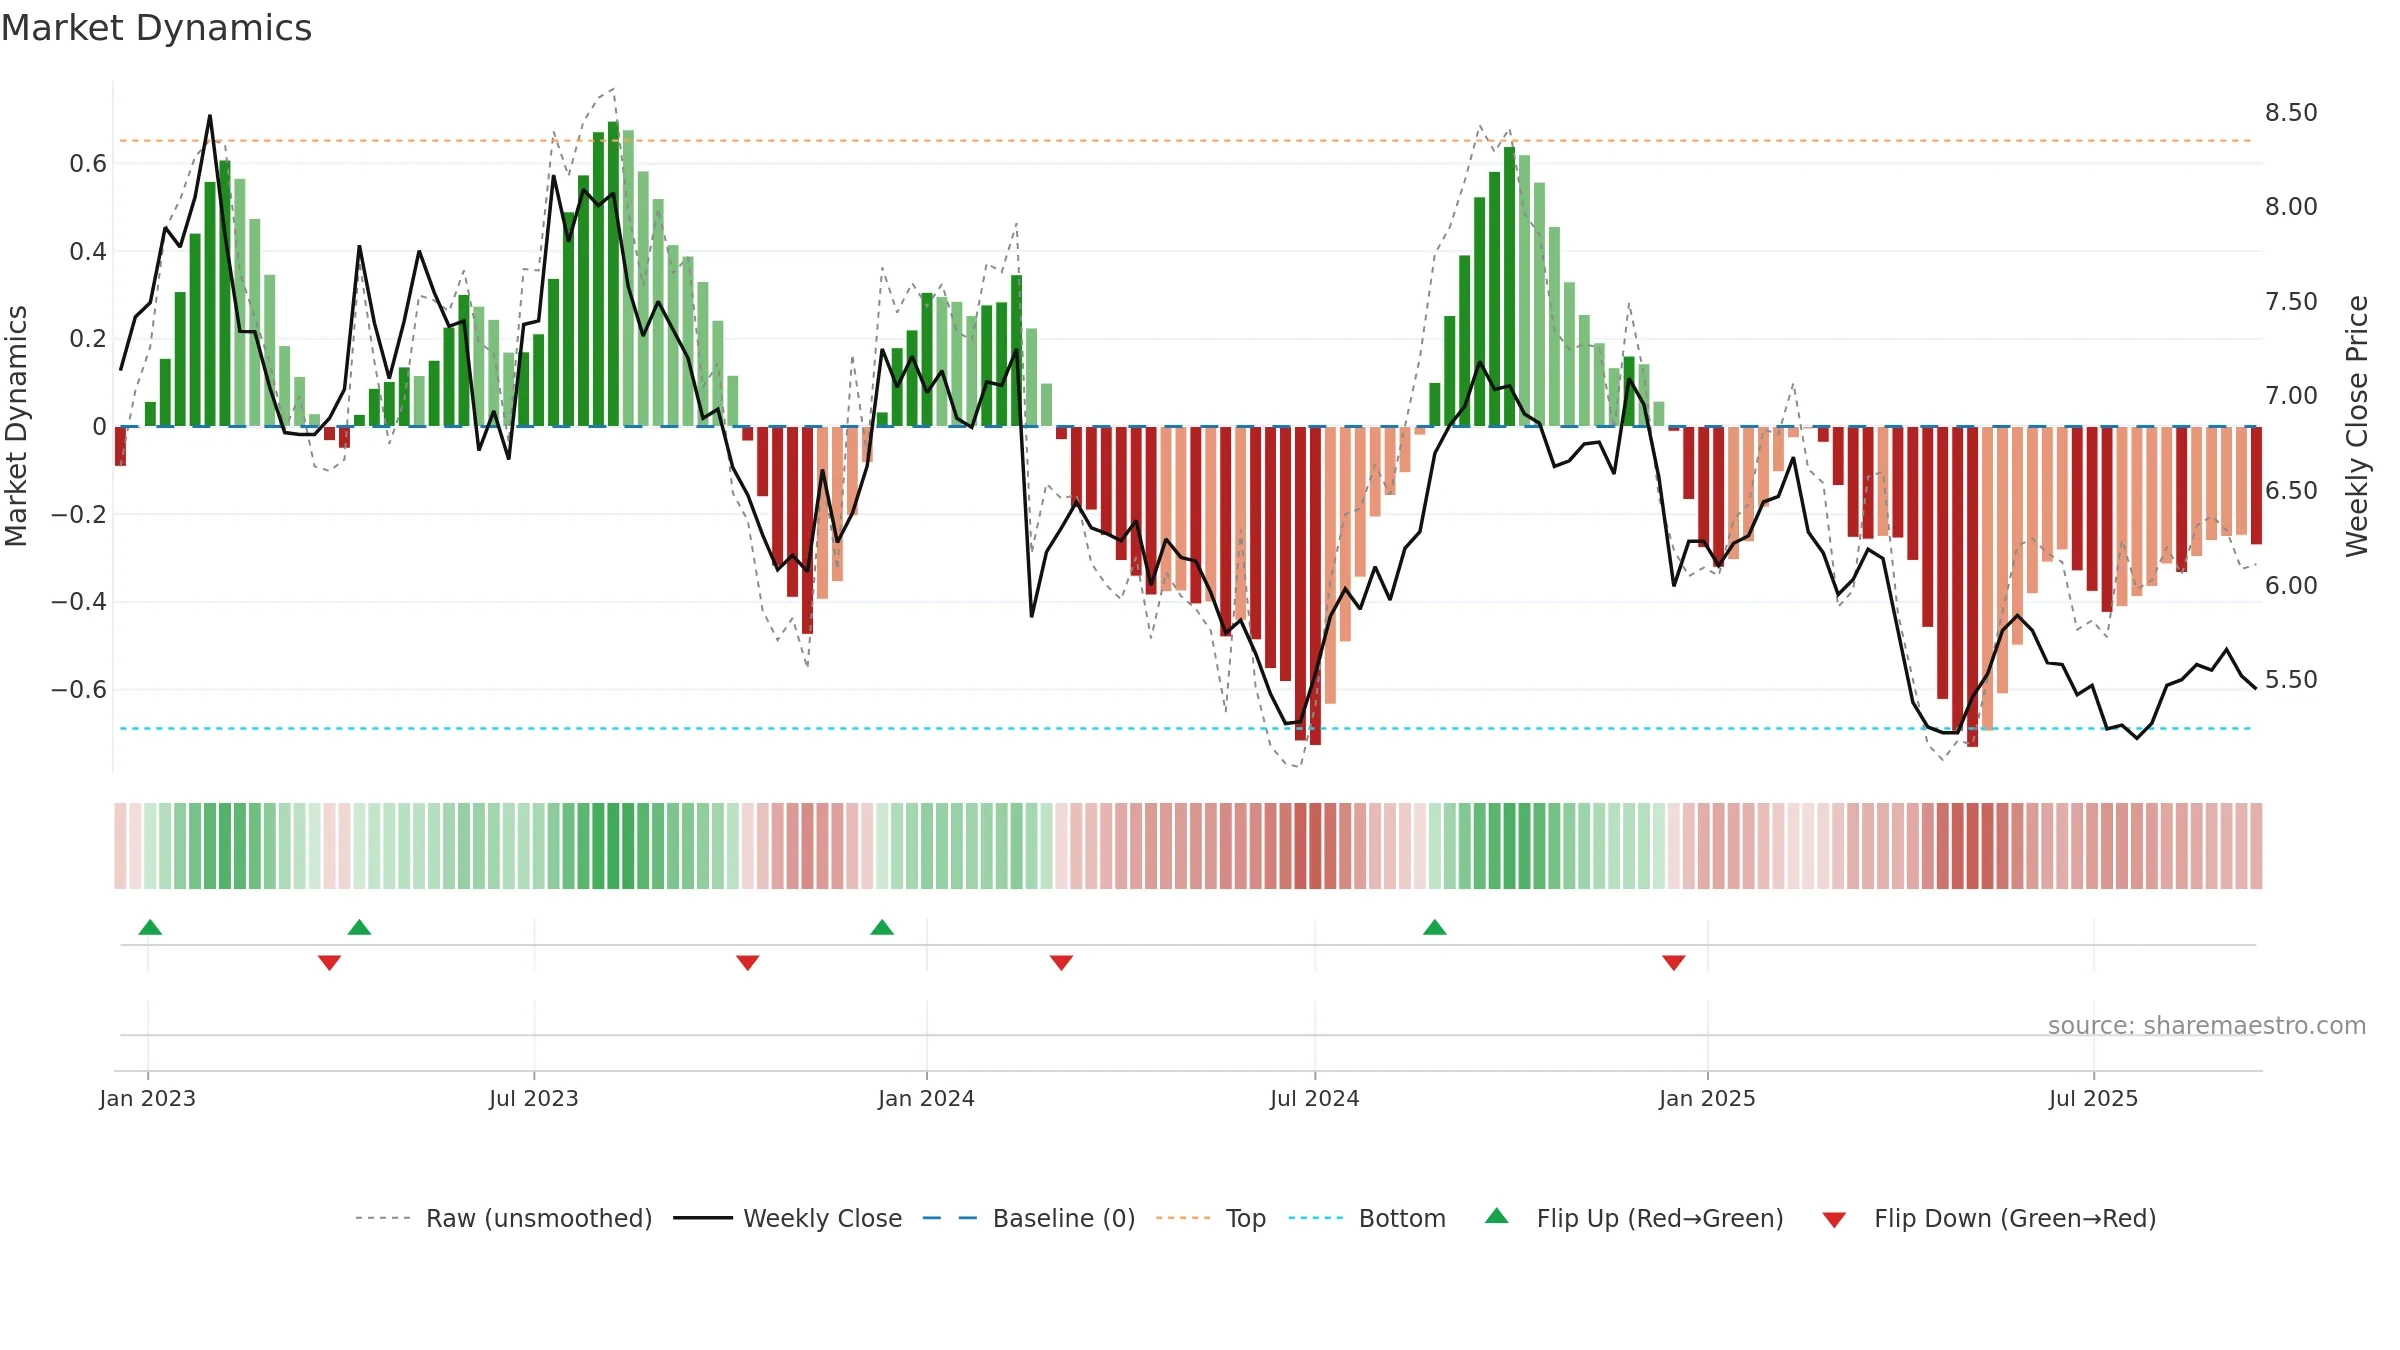Click the 0.6 left-axis tick label

[88, 163]
